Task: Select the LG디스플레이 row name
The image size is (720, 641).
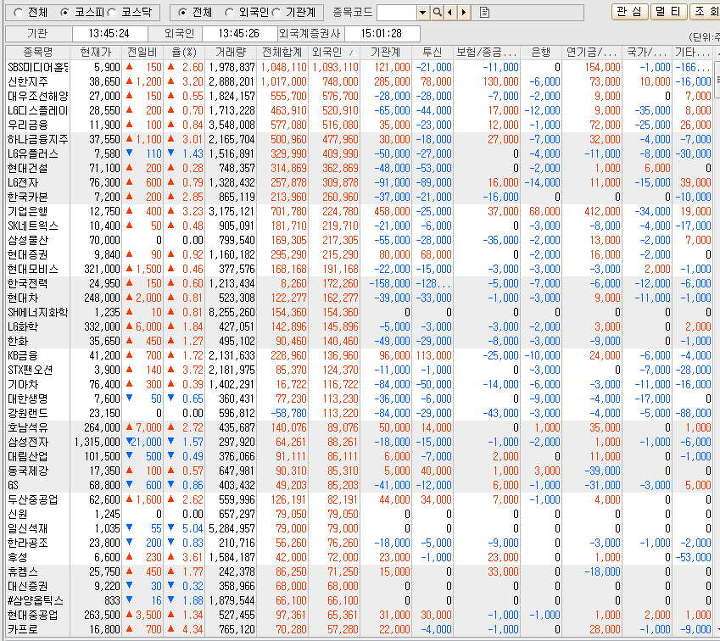Action: tap(38, 111)
